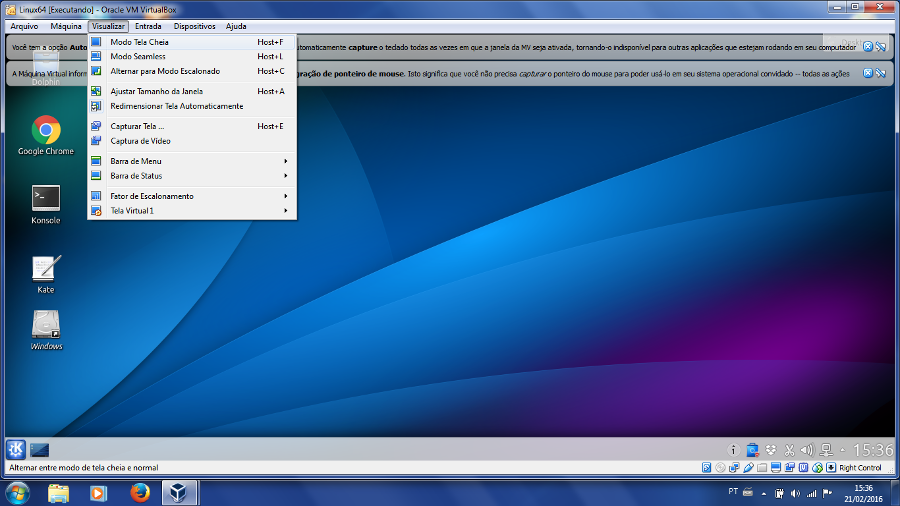The height and width of the screenshot is (506, 900).
Task: Open the Windows Start menu
Action: [x=18, y=493]
